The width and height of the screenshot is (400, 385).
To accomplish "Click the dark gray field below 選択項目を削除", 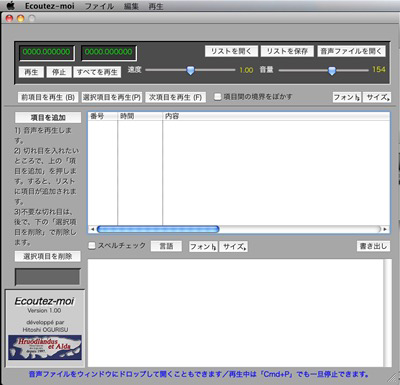I will click(48, 277).
